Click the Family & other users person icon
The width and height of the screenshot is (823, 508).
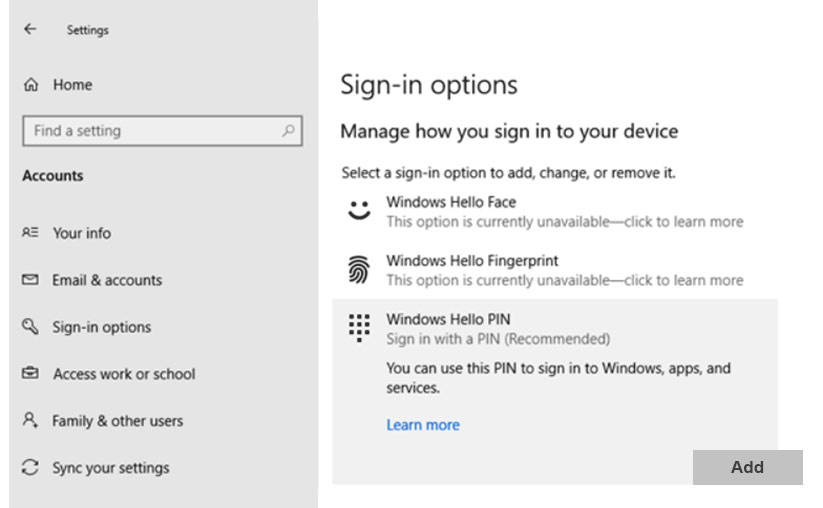coord(30,420)
